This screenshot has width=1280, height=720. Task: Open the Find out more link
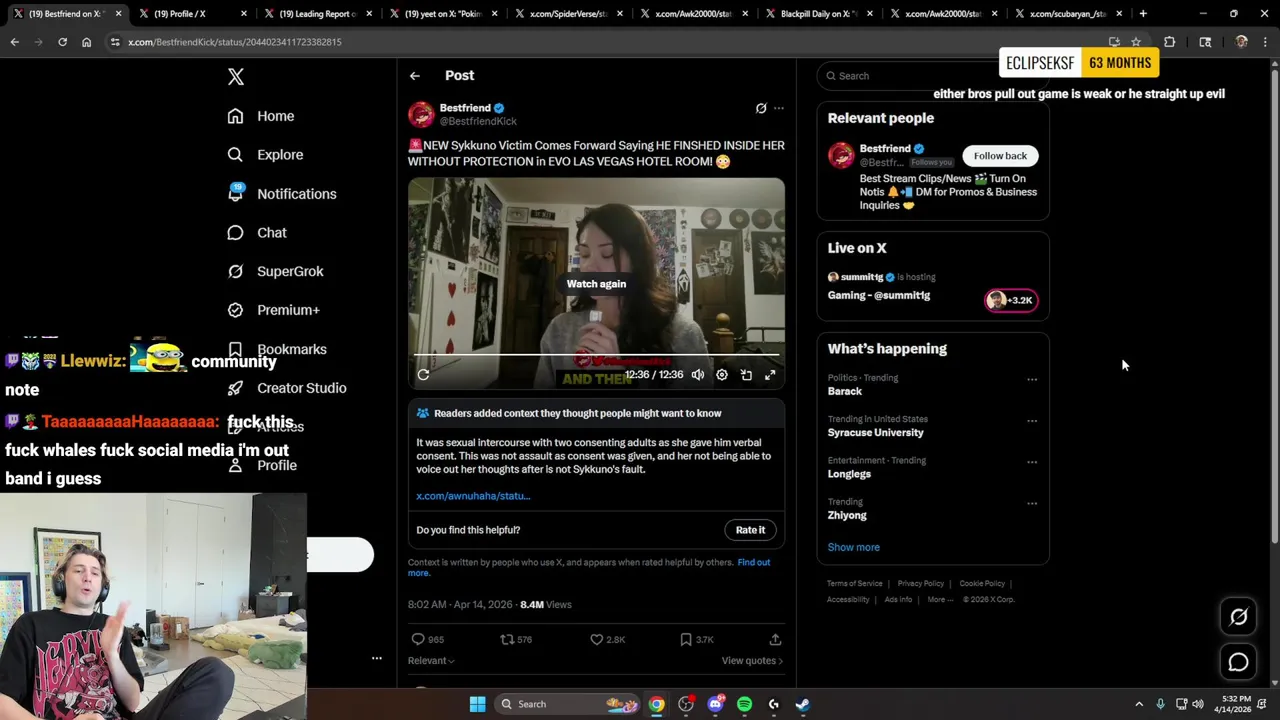(753, 563)
